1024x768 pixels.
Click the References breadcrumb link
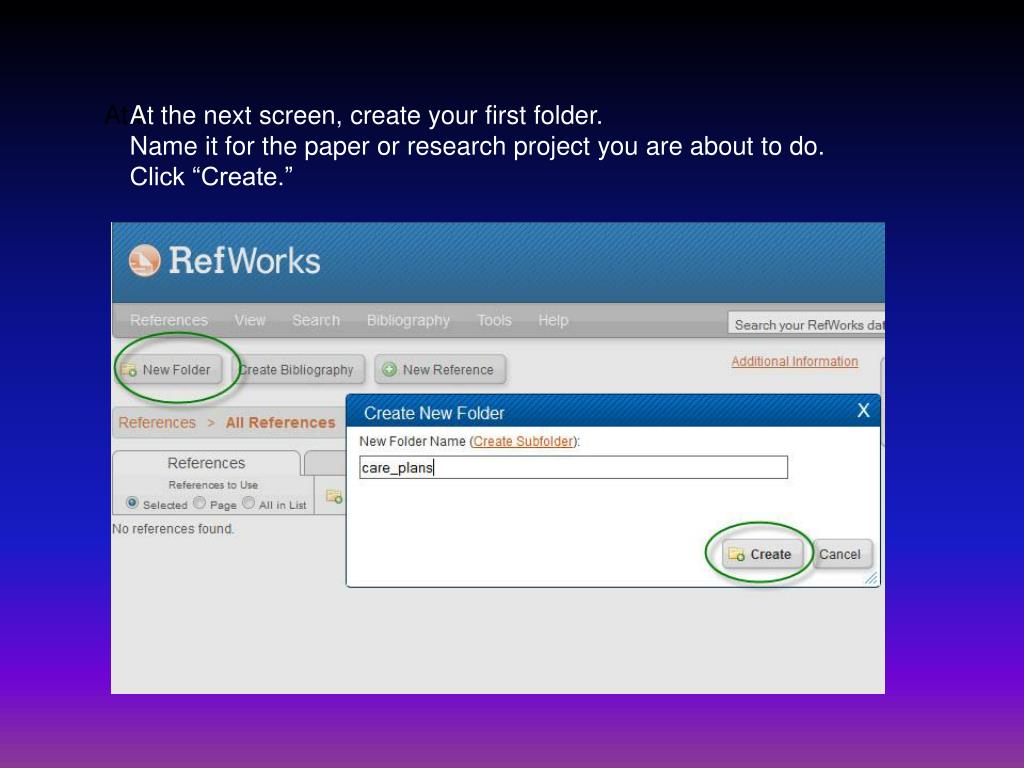[157, 423]
